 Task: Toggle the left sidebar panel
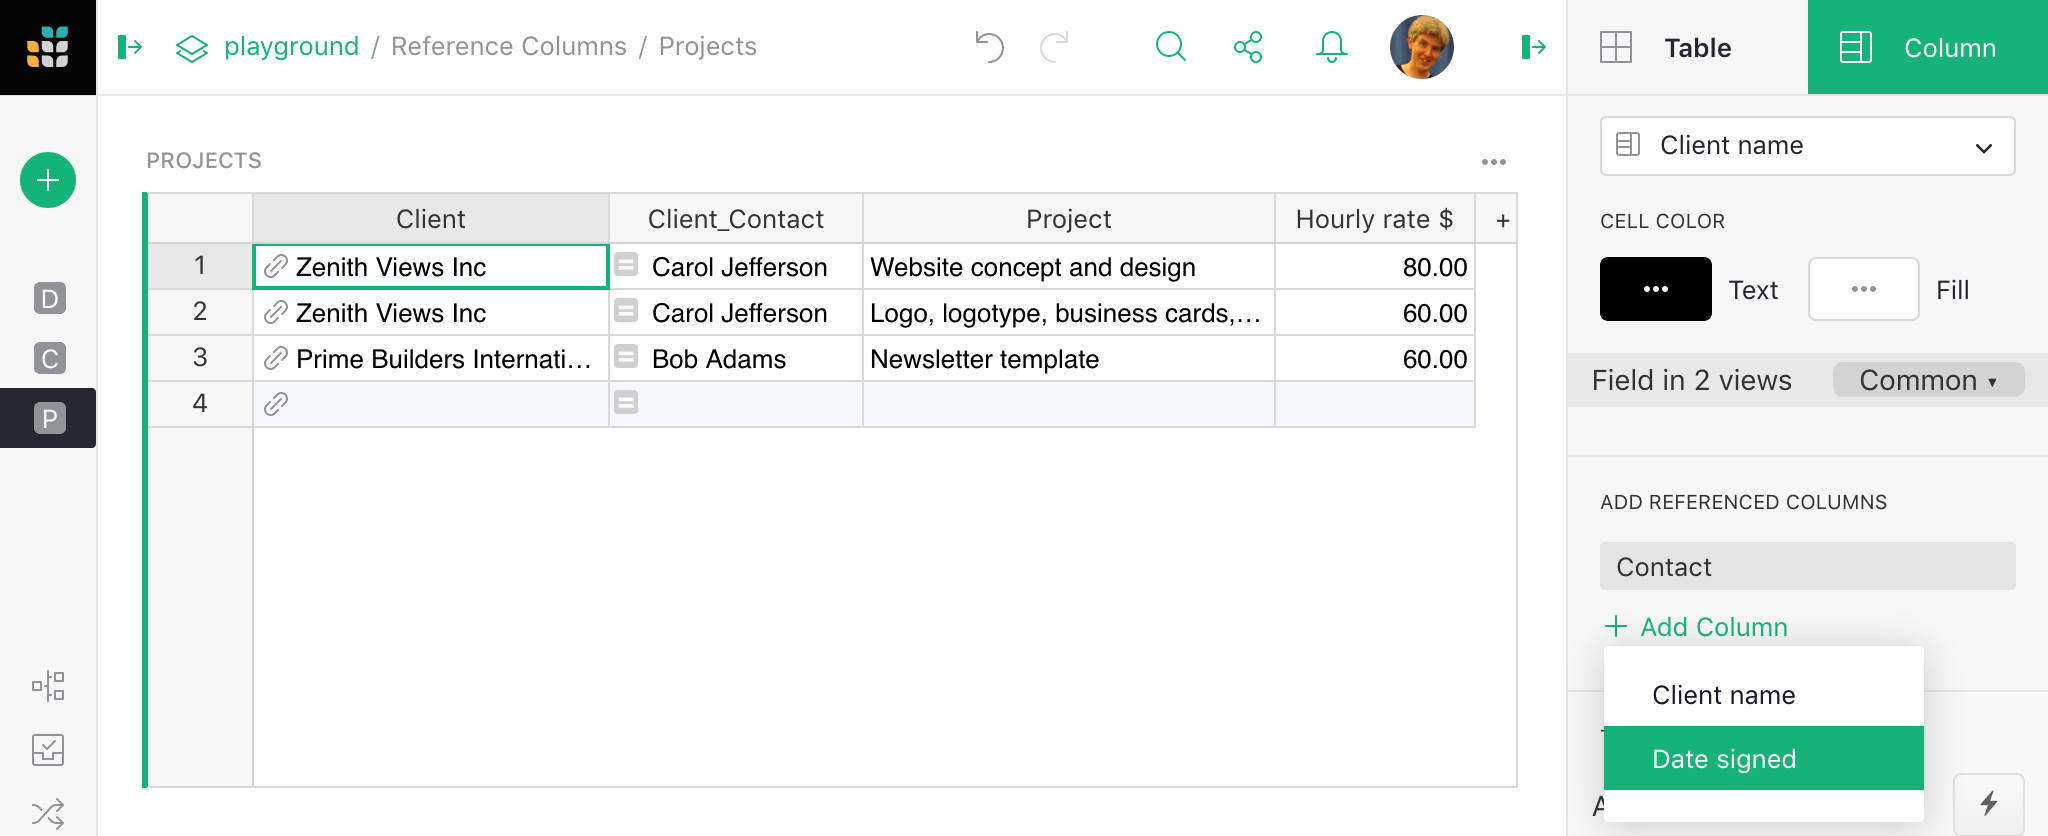tap(130, 47)
